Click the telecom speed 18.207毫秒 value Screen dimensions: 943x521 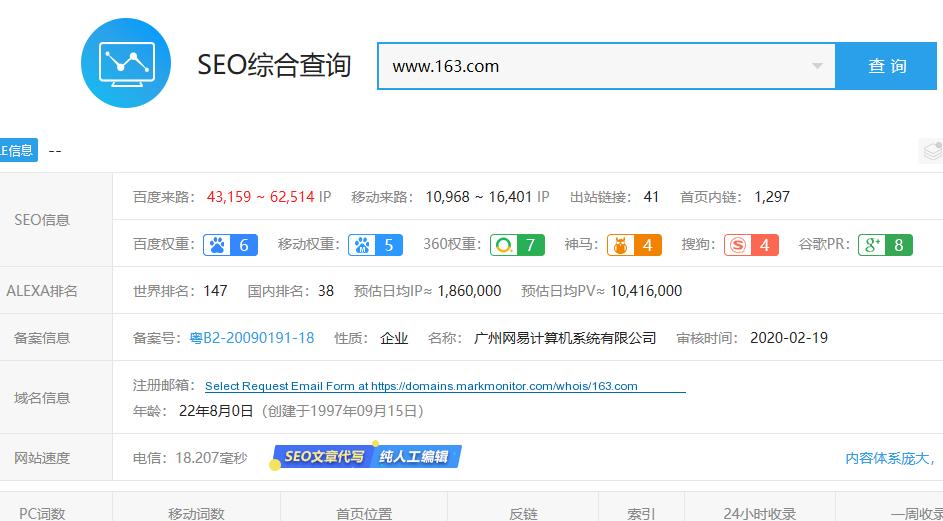click(x=211, y=458)
